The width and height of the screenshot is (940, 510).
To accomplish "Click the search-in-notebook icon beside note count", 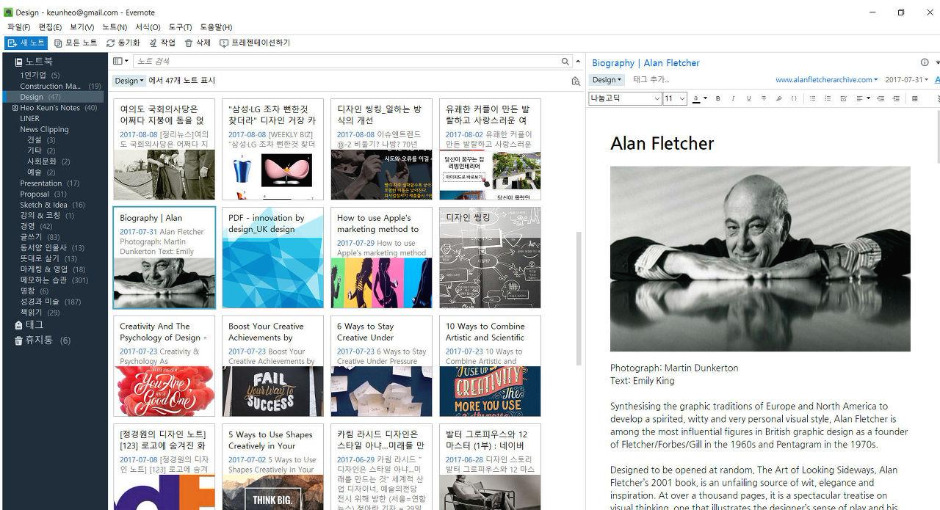I will 576,81.
